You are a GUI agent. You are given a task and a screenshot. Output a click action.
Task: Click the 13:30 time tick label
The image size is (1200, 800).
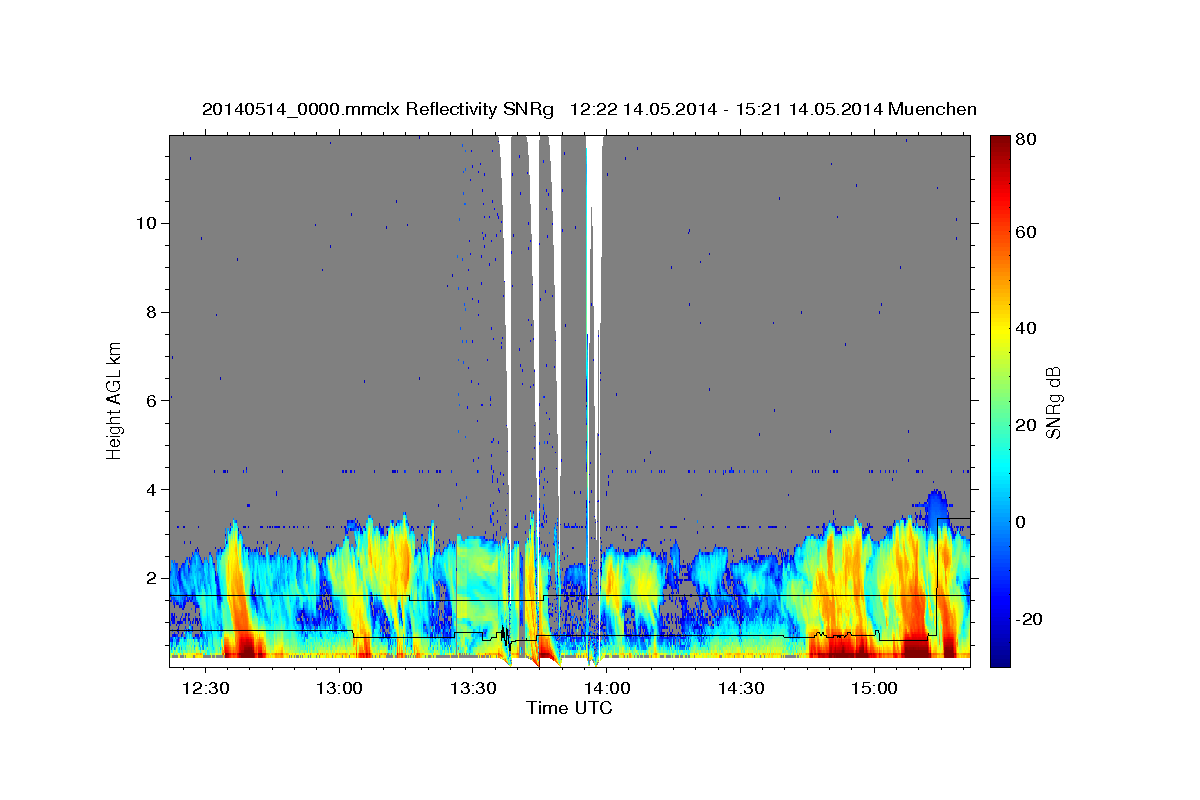472,689
